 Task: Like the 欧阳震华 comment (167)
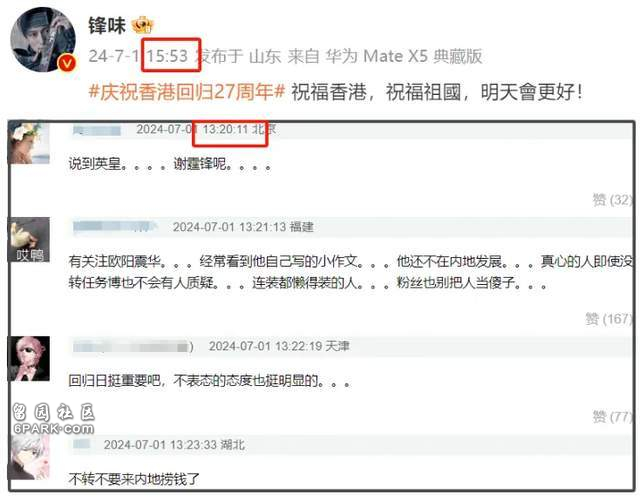point(609,318)
